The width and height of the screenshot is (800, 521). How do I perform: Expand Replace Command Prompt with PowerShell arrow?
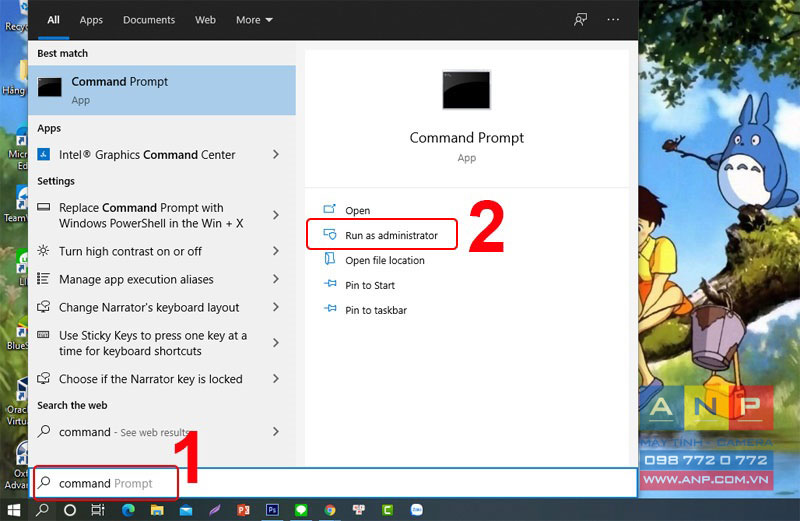276,215
